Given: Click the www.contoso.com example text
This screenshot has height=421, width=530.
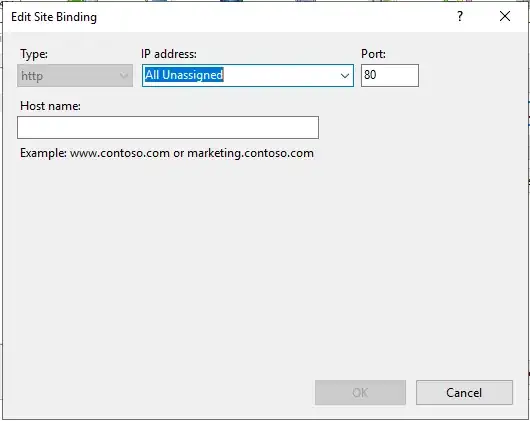Looking at the screenshot, I should (x=120, y=153).
